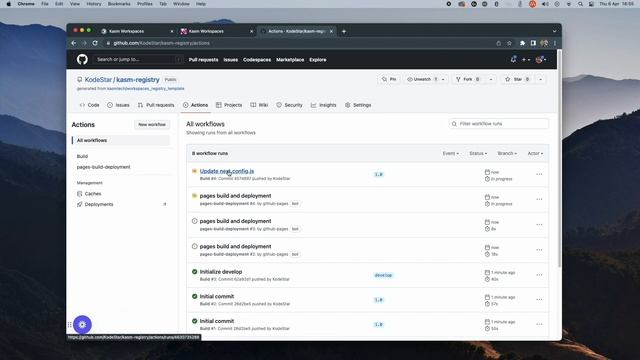Open the repository Settings tab
This screenshot has height=360, width=640.
[x=358, y=105]
